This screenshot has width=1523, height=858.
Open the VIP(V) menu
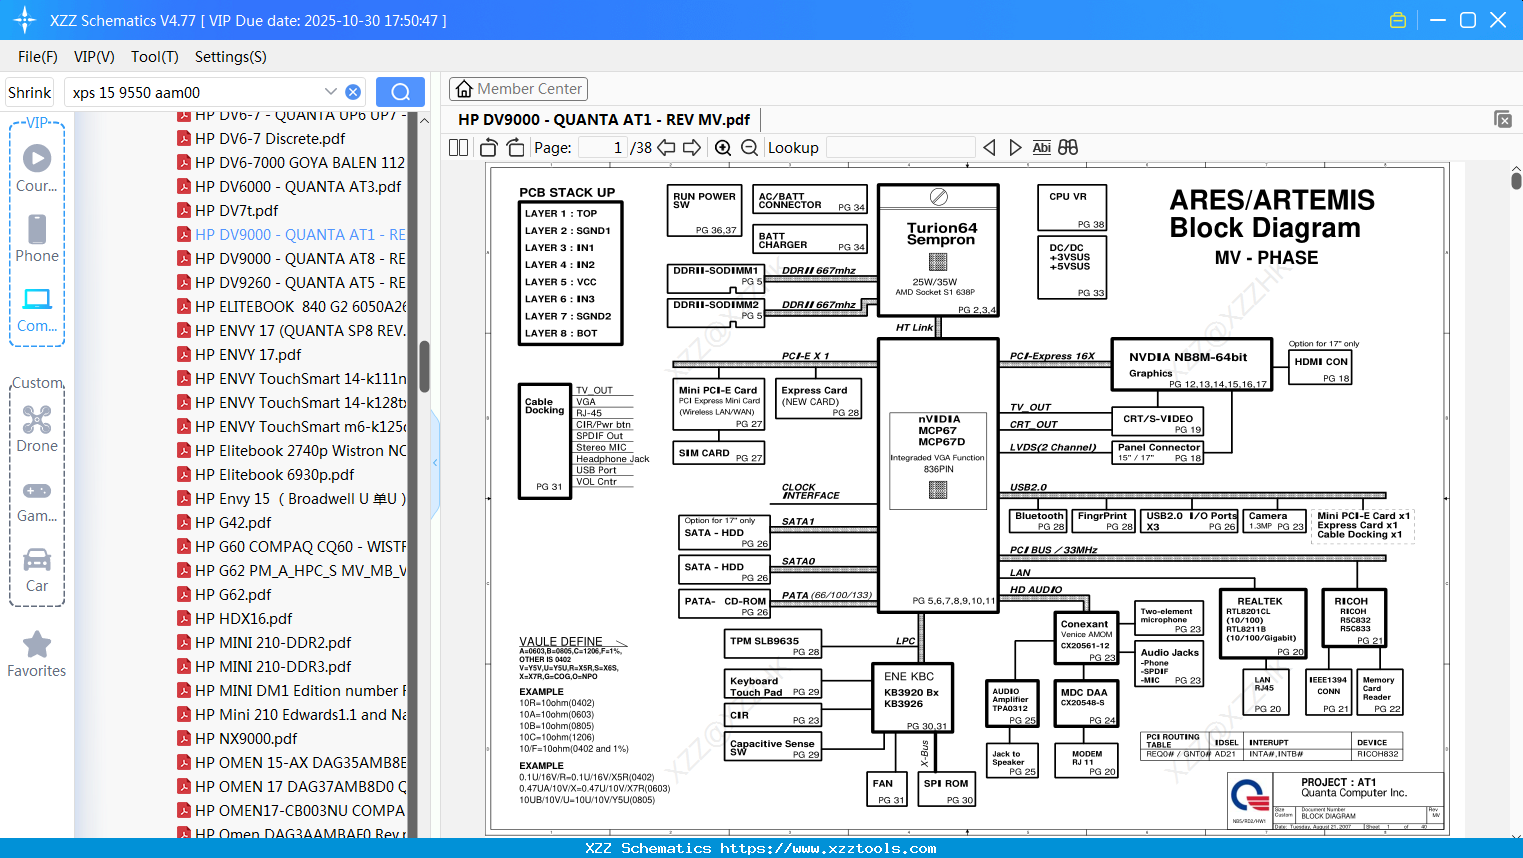point(94,57)
